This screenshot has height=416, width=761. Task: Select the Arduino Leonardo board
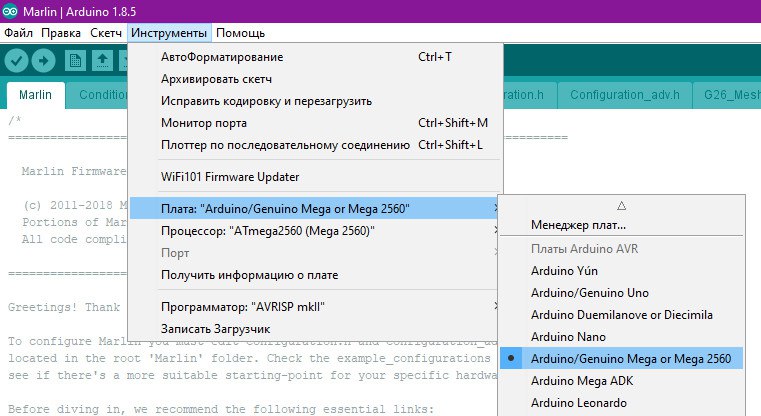[621, 402]
